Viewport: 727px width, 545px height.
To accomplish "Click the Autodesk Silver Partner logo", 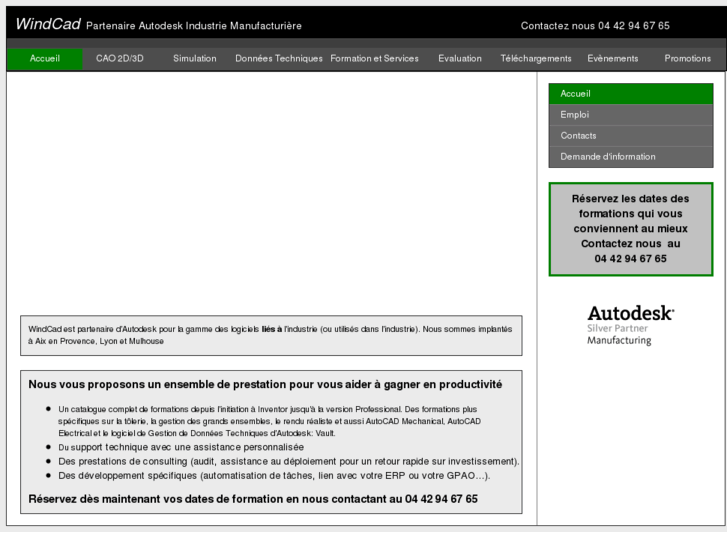I will [631, 325].
